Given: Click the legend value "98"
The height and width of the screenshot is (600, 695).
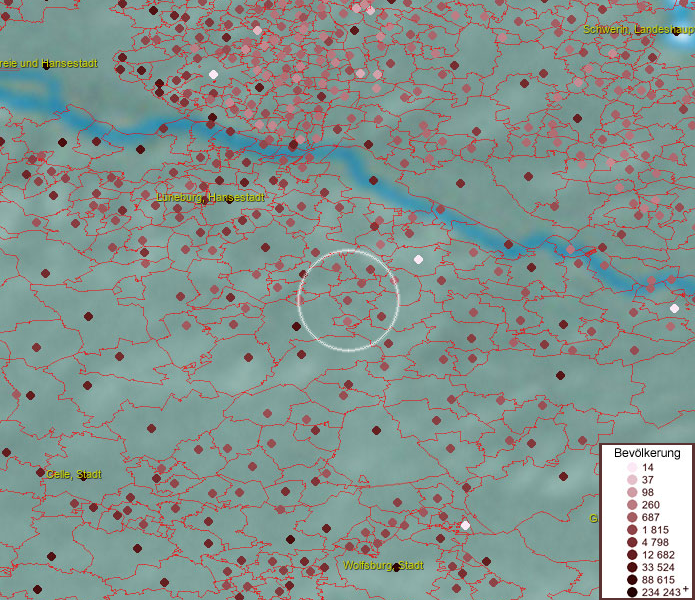Looking at the screenshot, I should pyautogui.click(x=648, y=492).
